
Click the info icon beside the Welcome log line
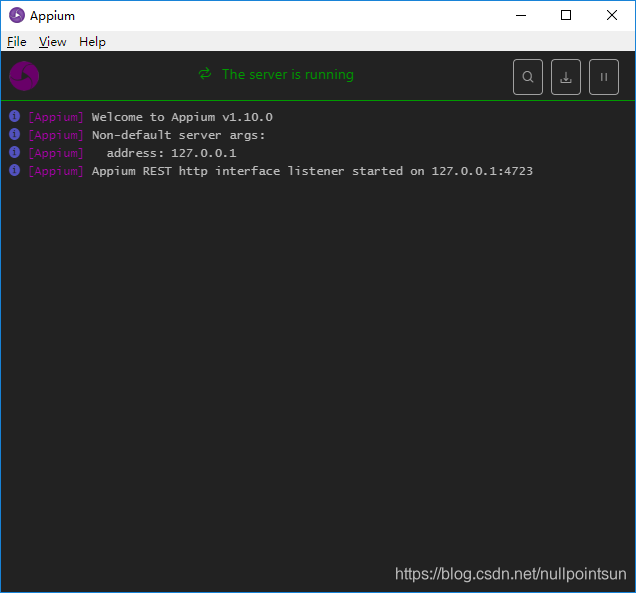tap(14, 116)
